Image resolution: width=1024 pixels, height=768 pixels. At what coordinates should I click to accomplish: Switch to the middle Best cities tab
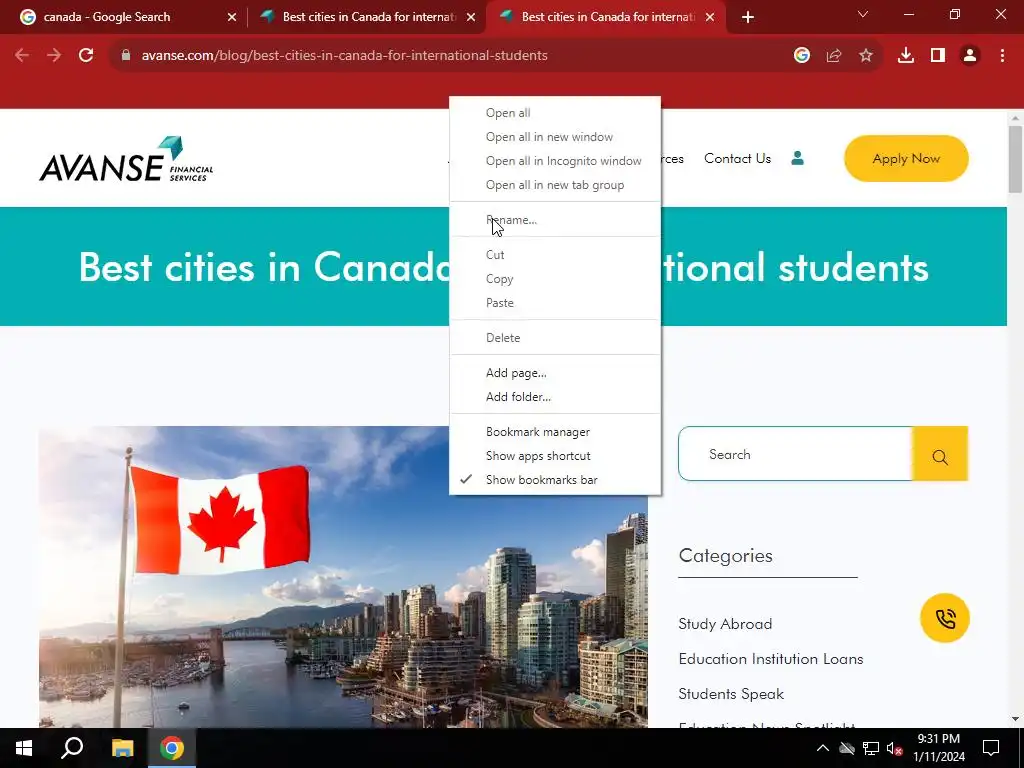click(x=366, y=17)
